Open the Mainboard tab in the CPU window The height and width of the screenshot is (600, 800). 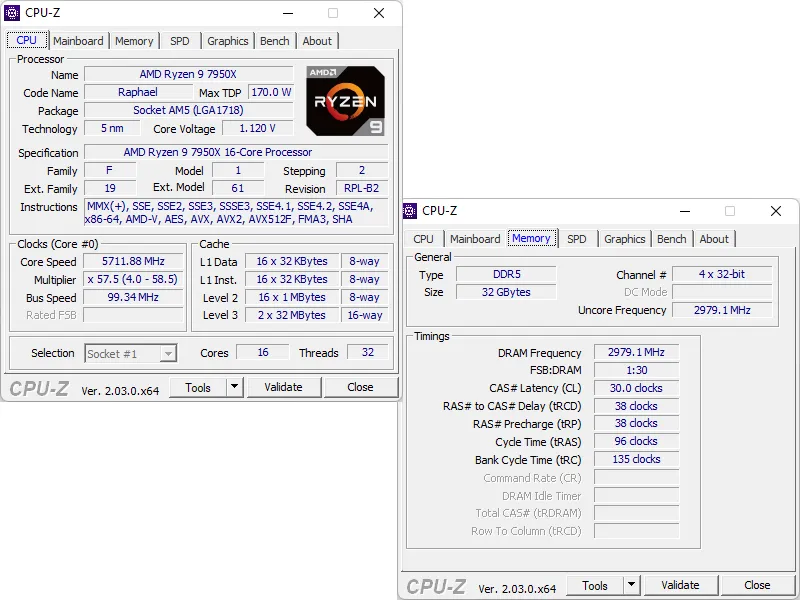coord(78,41)
